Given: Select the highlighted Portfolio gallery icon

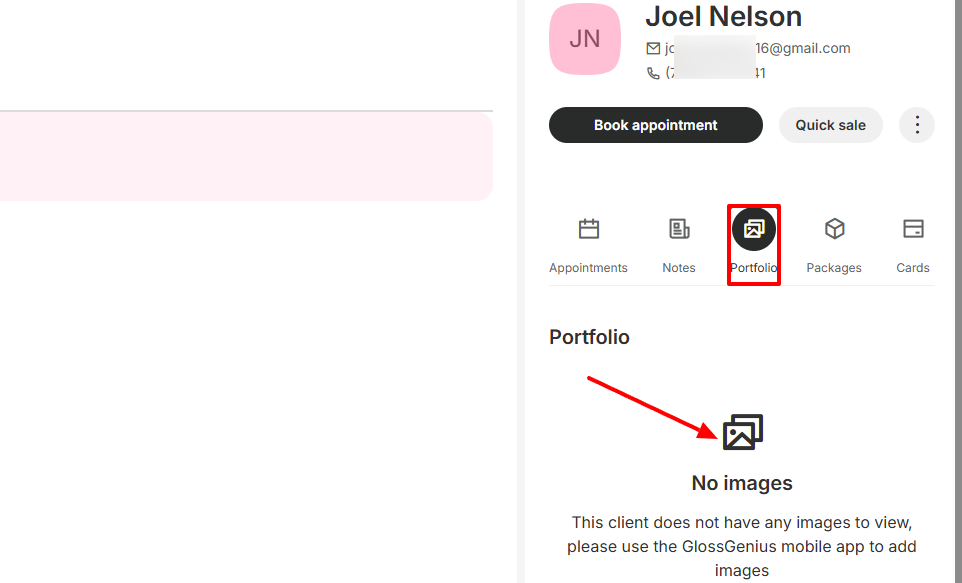Looking at the screenshot, I should pos(754,229).
